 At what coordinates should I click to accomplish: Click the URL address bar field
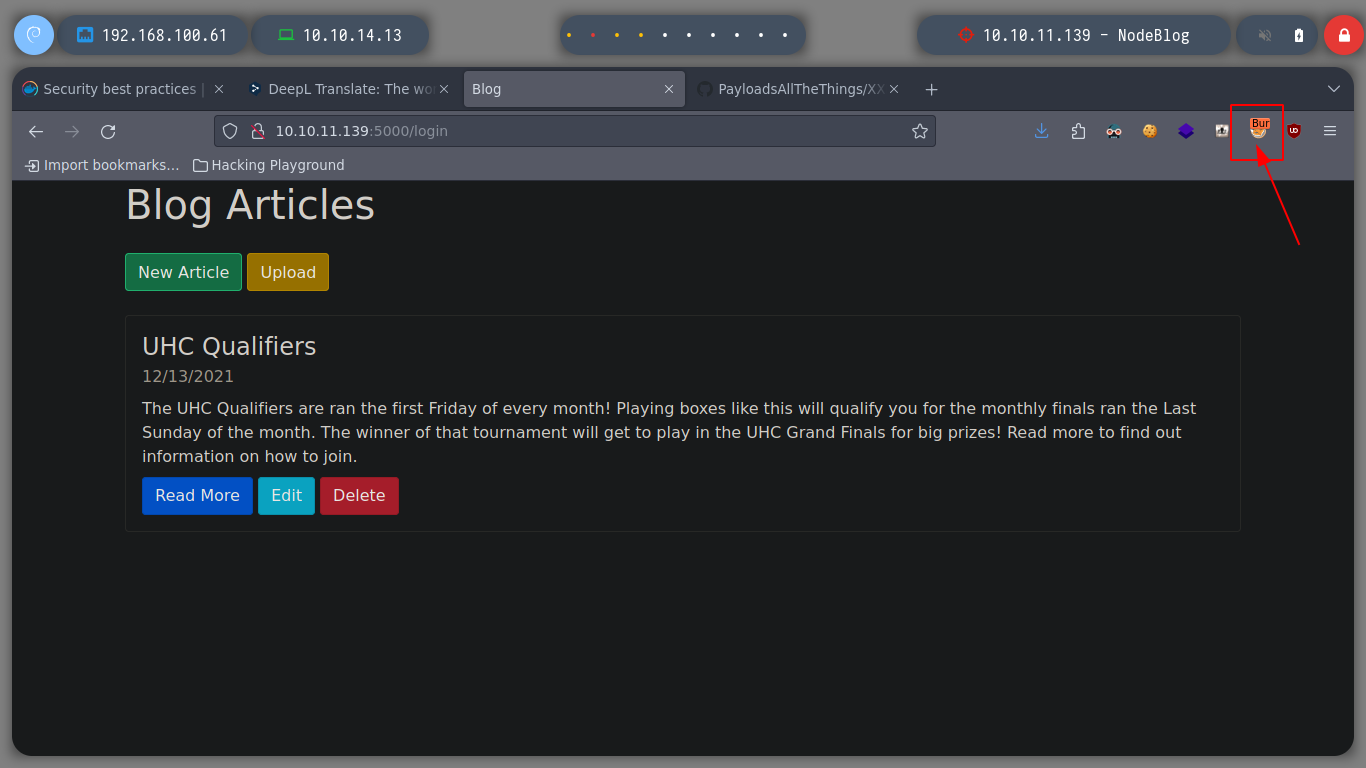tap(575, 131)
